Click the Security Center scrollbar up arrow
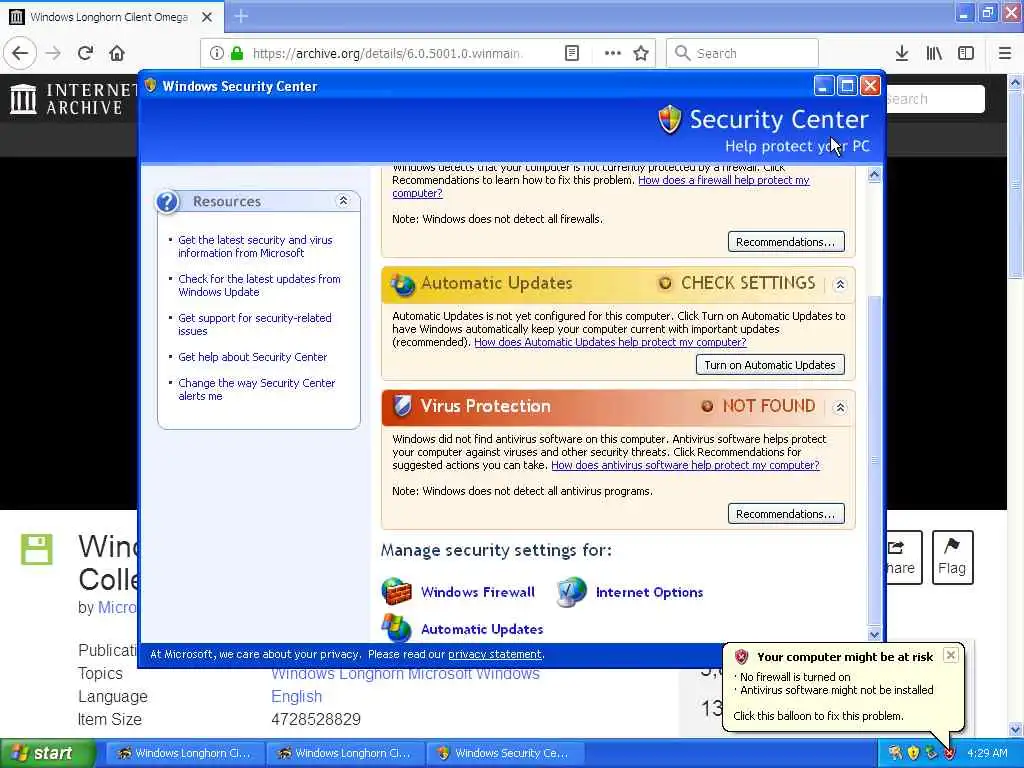The width and height of the screenshot is (1024, 768). [x=874, y=174]
